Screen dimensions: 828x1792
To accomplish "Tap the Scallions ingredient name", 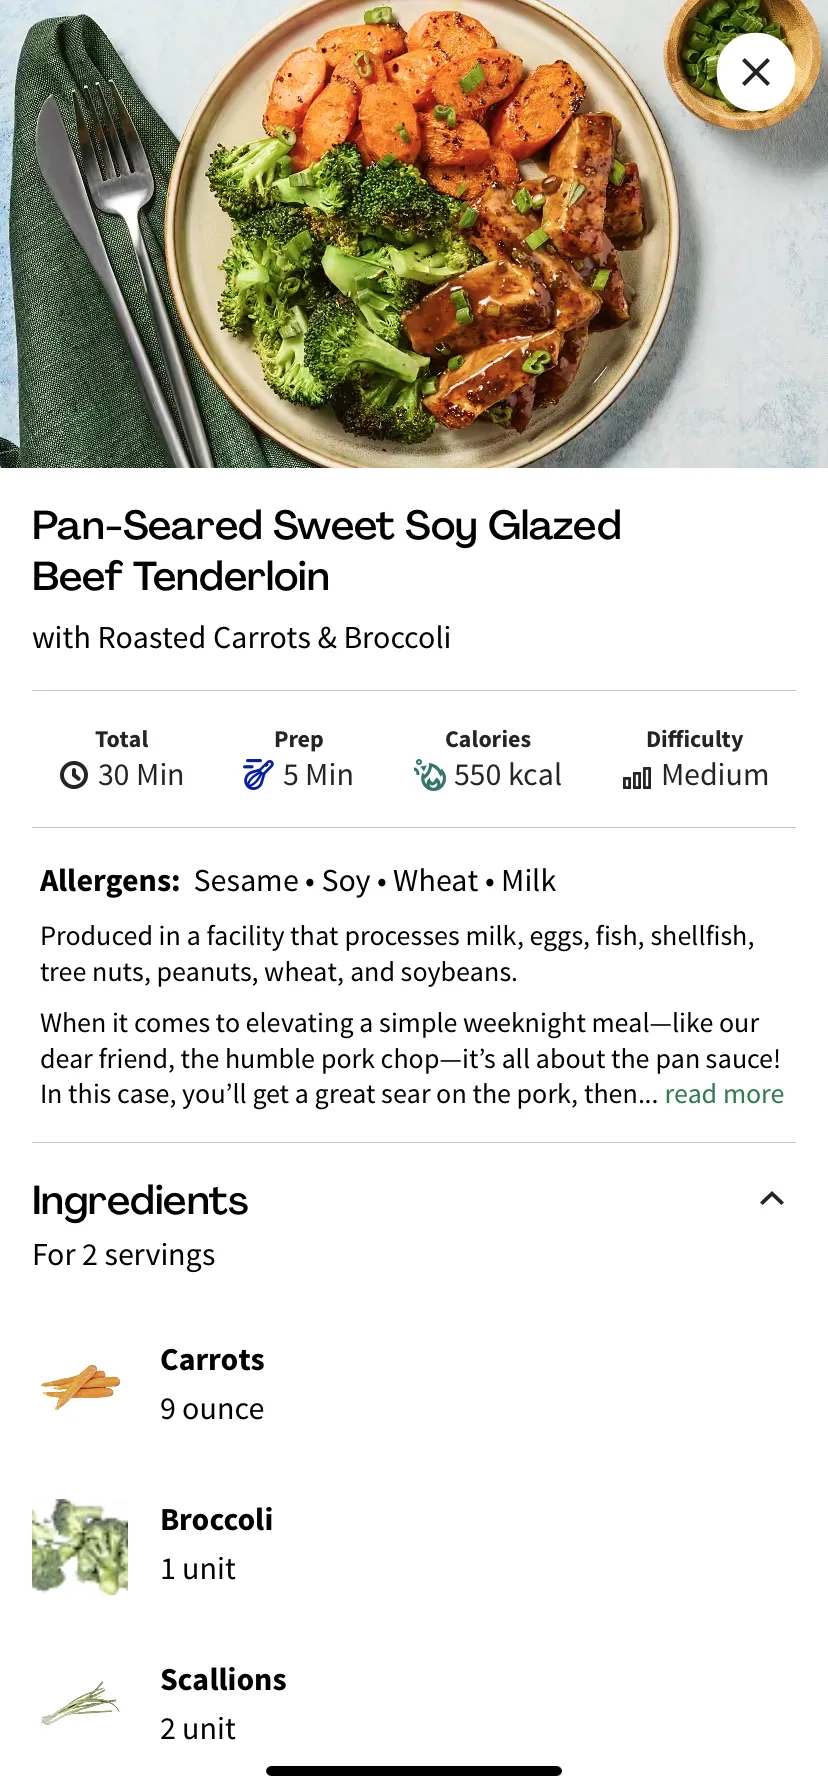I will 223,1680.
